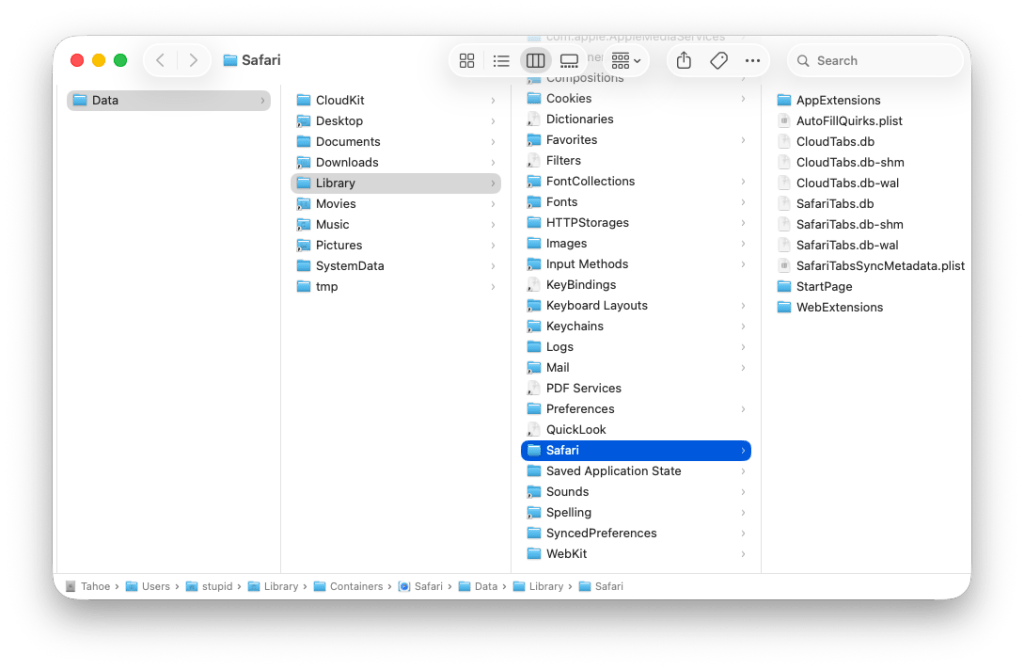Select the Keychains folder
1024x669 pixels.
(x=574, y=326)
